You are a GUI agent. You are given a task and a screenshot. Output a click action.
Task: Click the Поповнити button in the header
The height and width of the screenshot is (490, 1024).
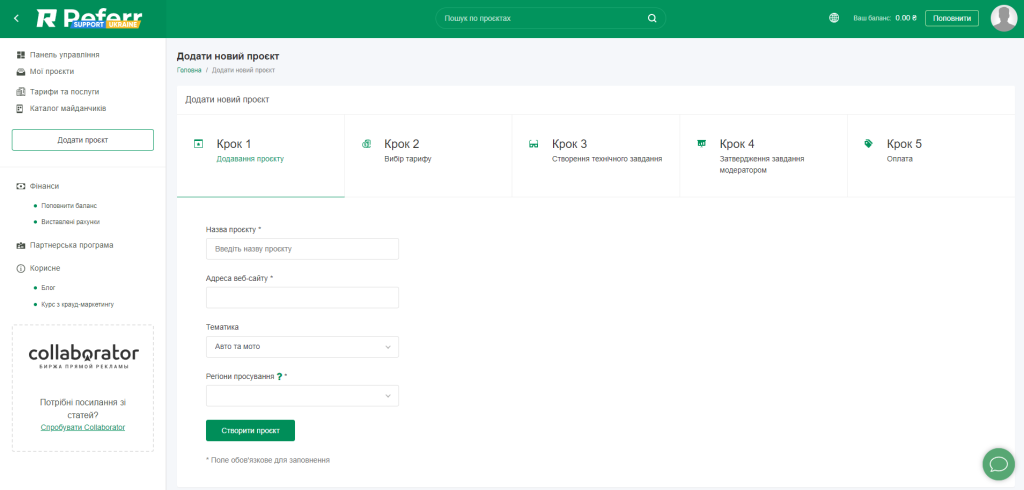click(x=951, y=18)
